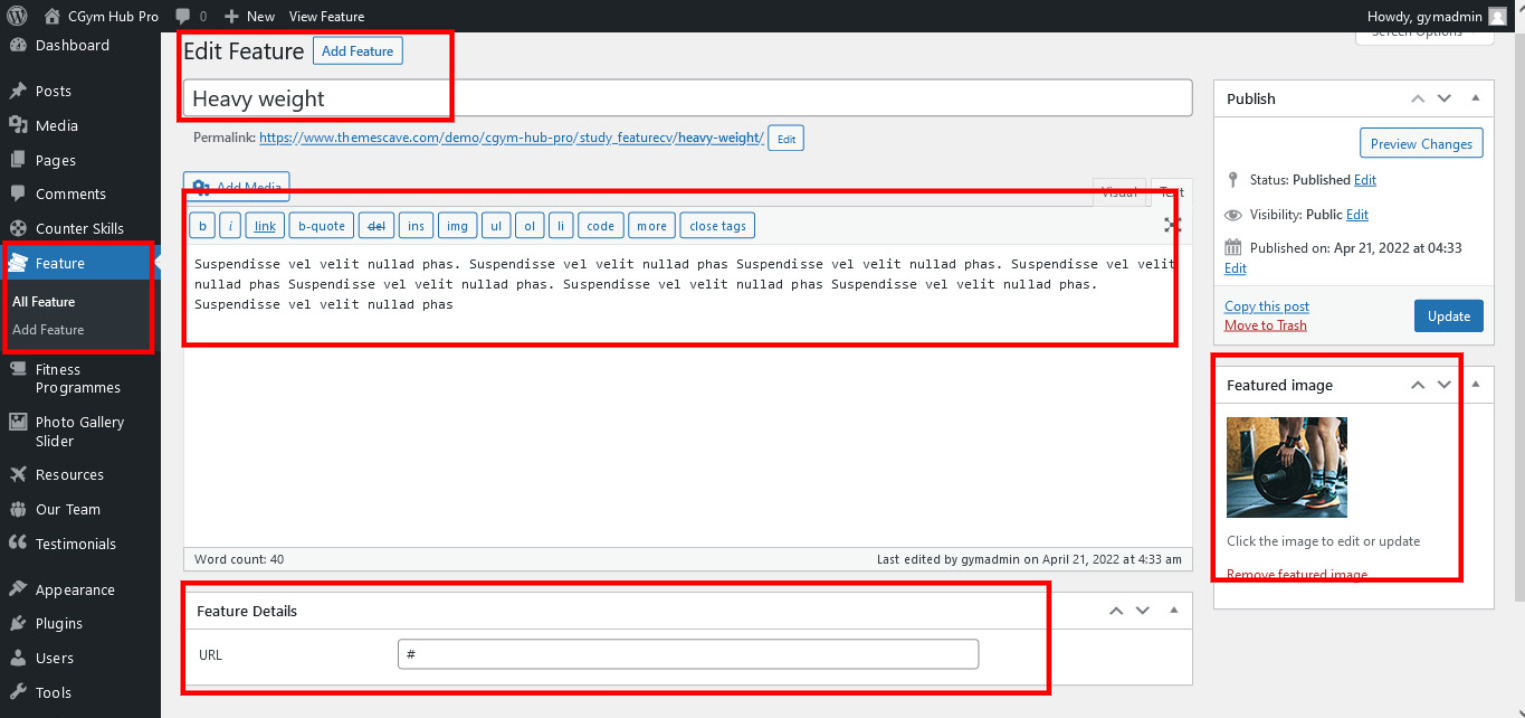Open the Testimonials menu
Image resolution: width=1525 pixels, height=718 pixels.
pos(75,544)
